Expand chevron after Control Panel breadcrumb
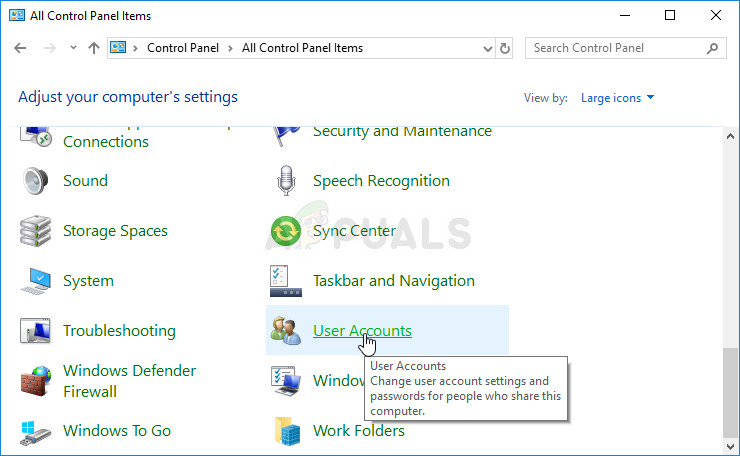The height and width of the screenshot is (456, 740). coord(230,48)
